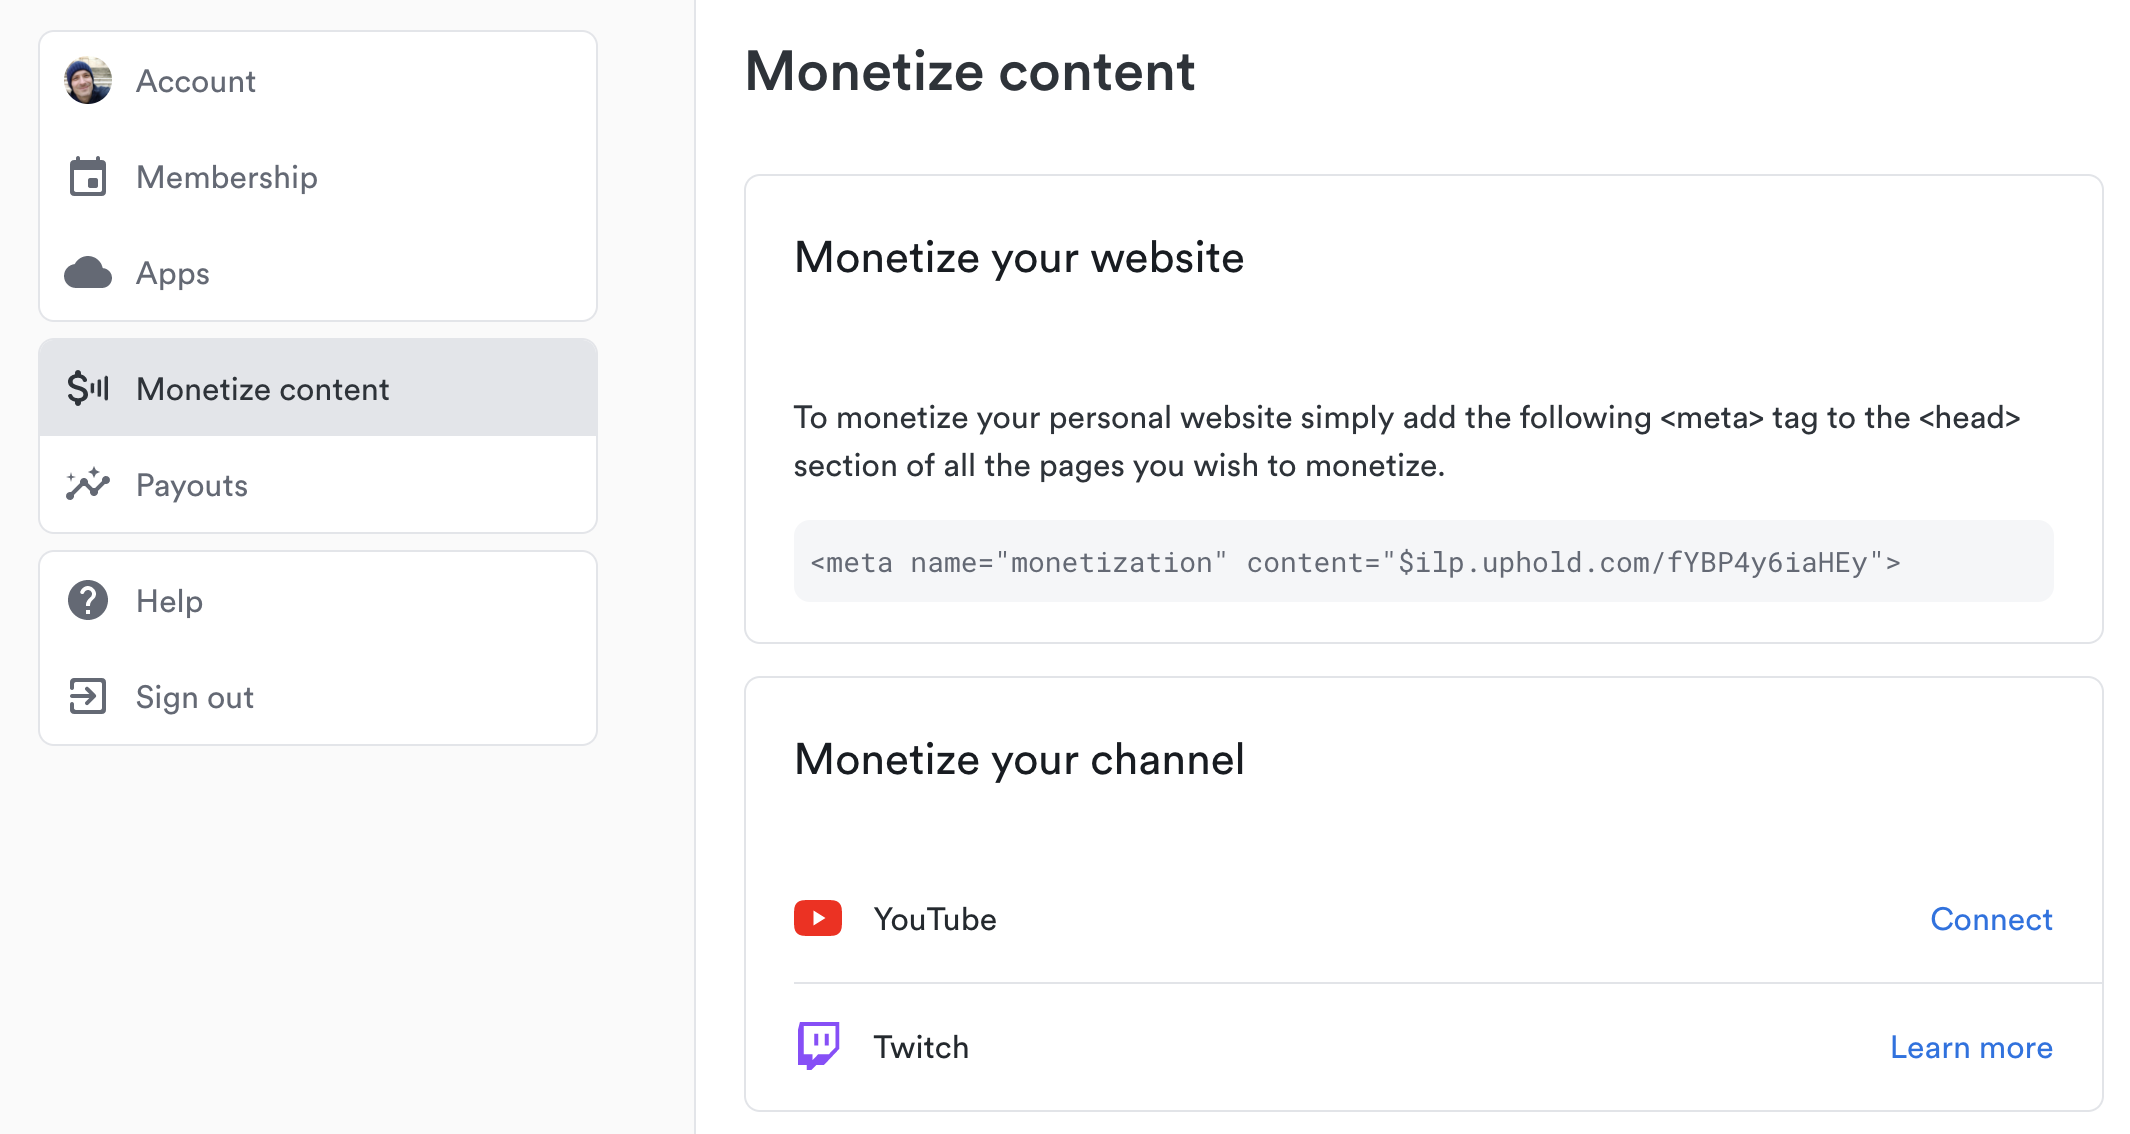The image size is (2130, 1134).
Task: Click the Monetize content dollar icon
Action: click(x=88, y=388)
